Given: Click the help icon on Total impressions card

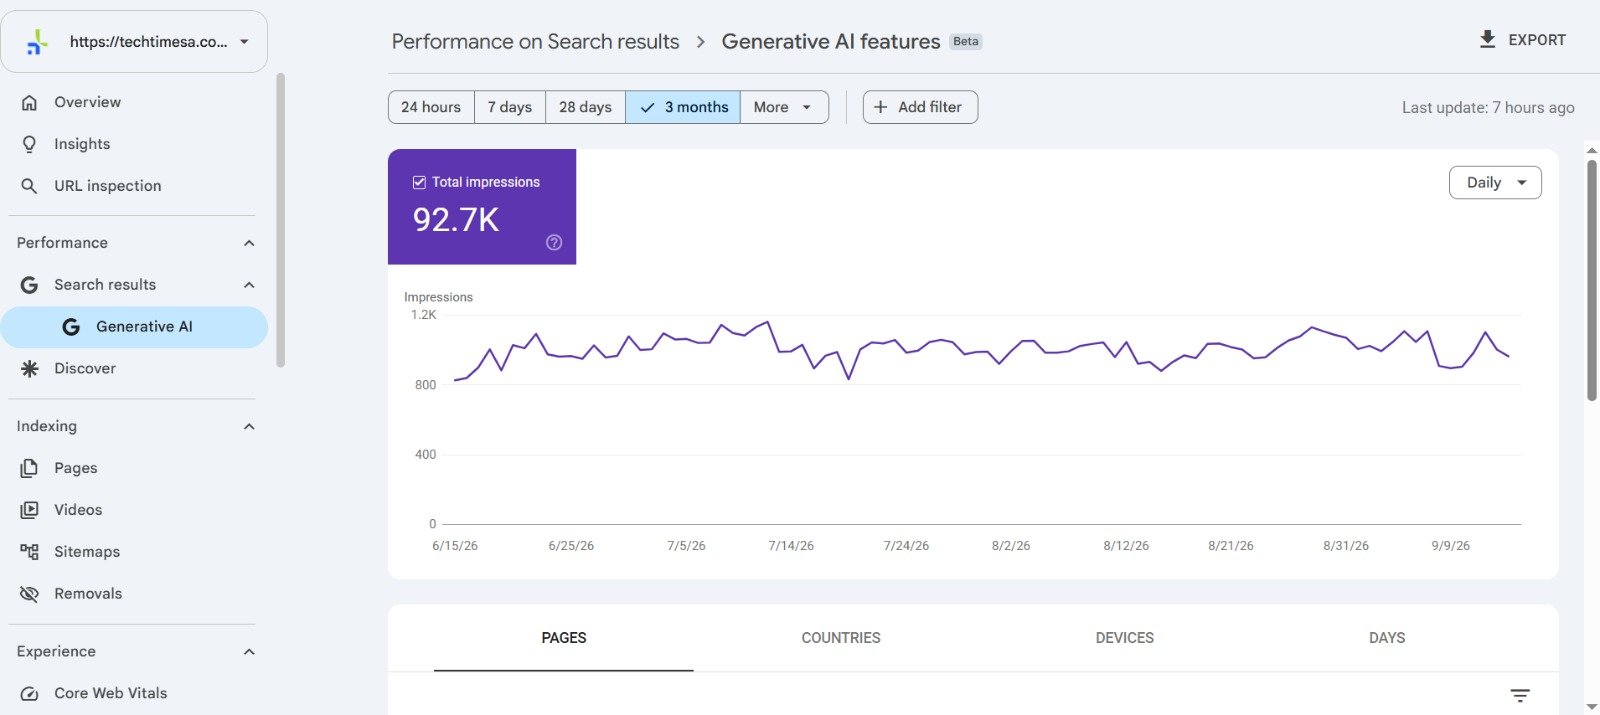Looking at the screenshot, I should [x=554, y=242].
